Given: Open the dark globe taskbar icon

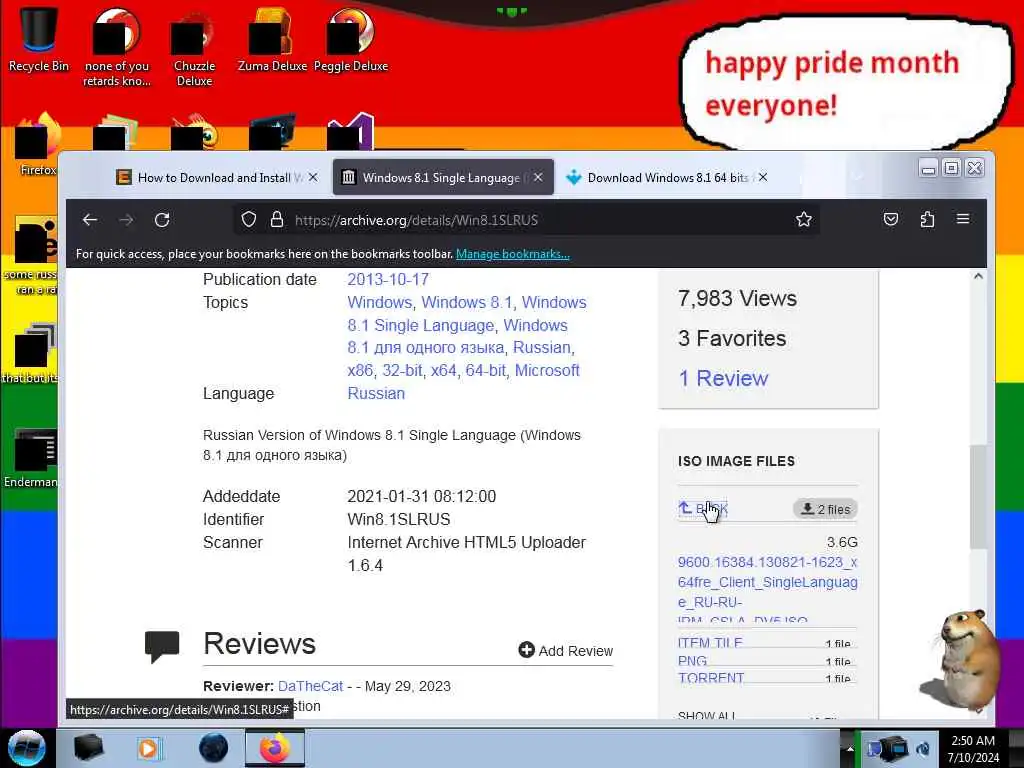Looking at the screenshot, I should point(214,748).
